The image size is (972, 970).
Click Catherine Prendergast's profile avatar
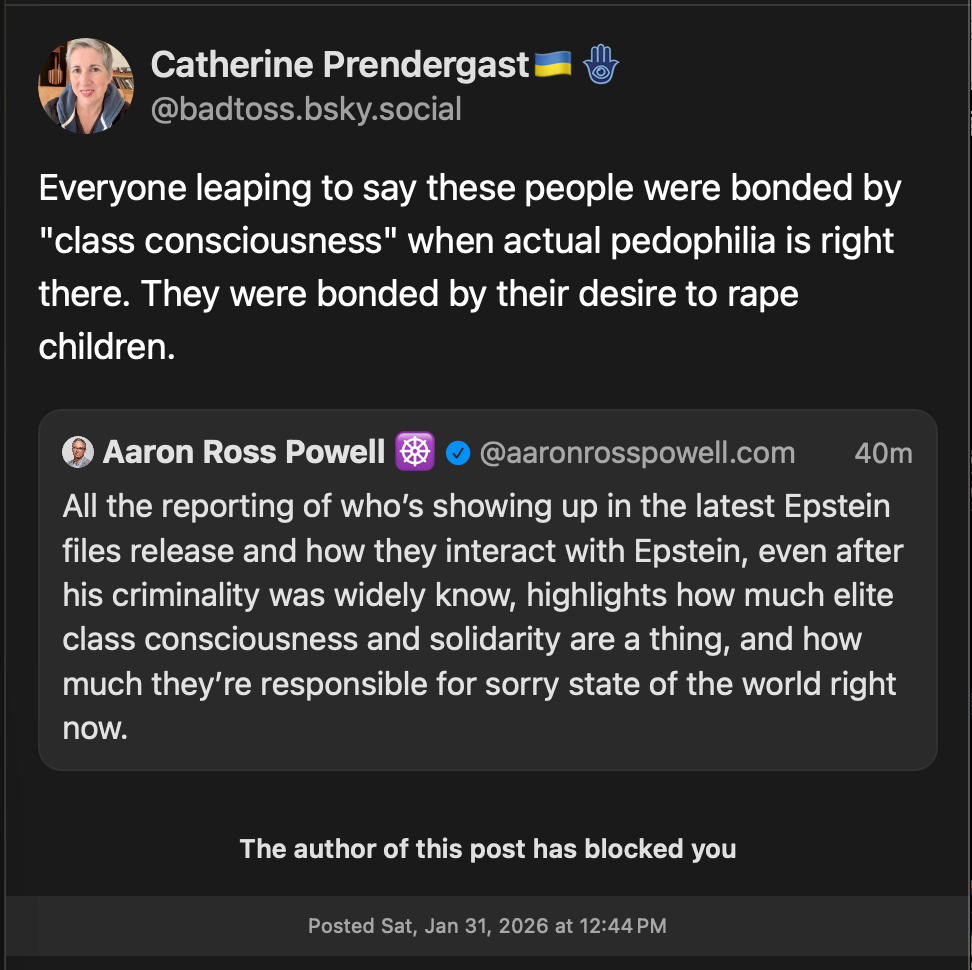(85, 86)
